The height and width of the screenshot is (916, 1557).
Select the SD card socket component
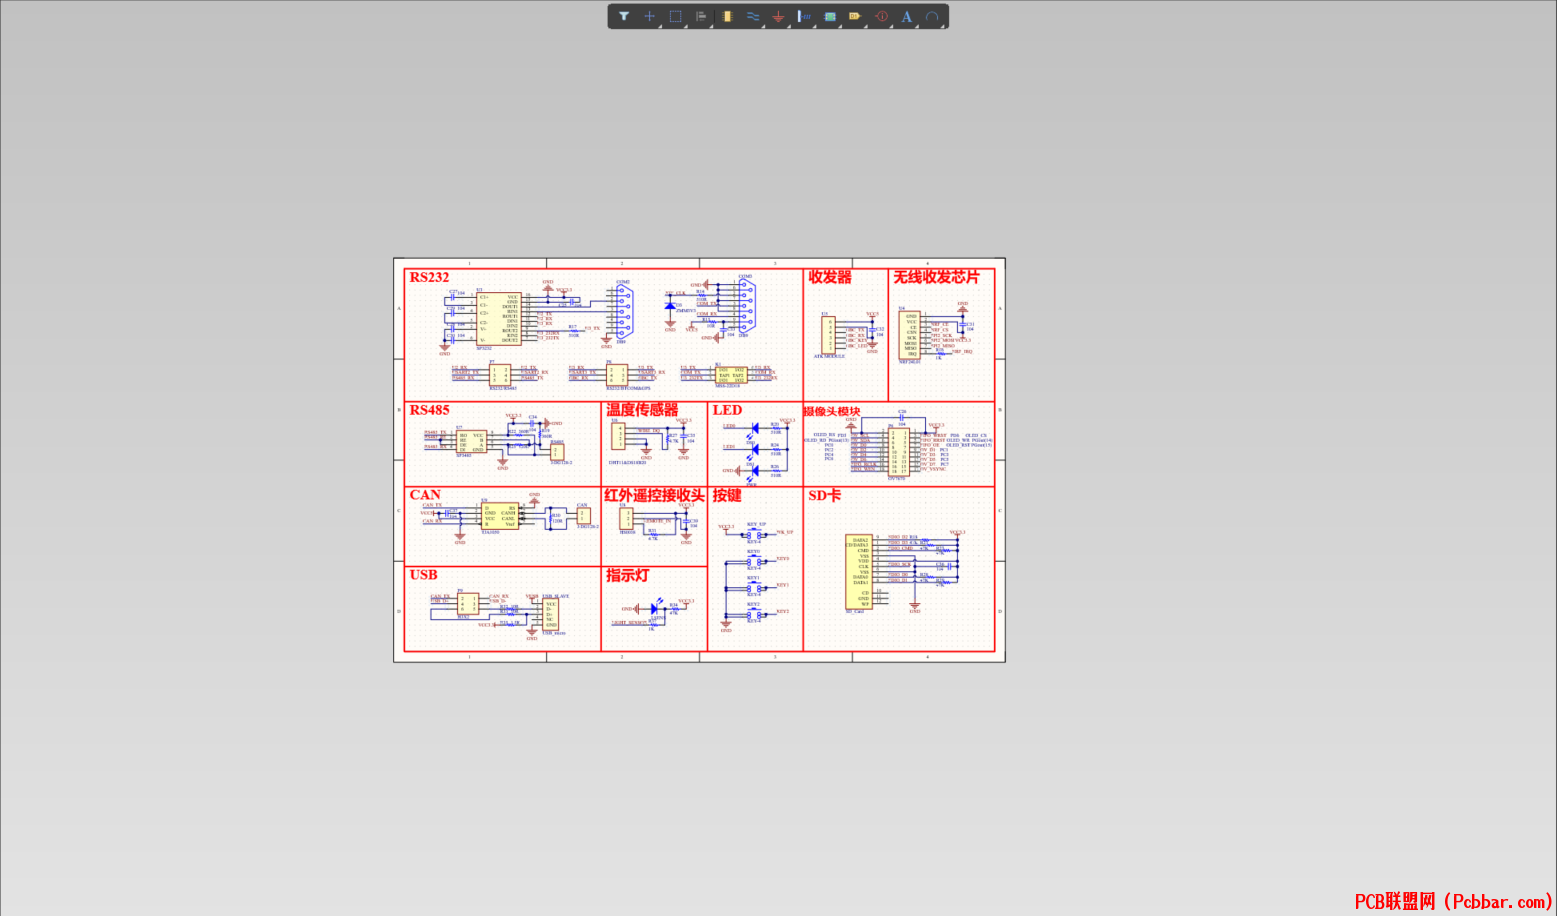(x=859, y=571)
